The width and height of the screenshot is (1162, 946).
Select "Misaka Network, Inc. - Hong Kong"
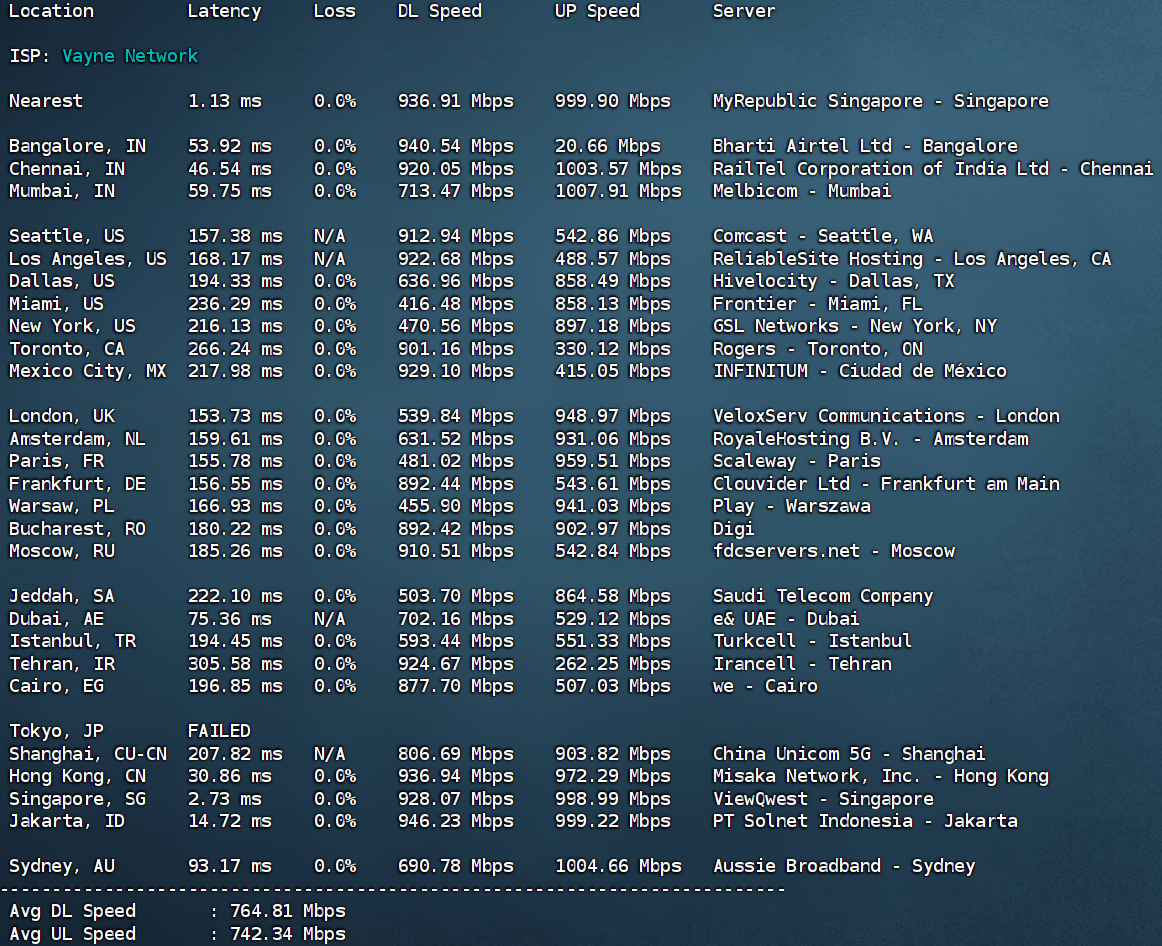880,776
